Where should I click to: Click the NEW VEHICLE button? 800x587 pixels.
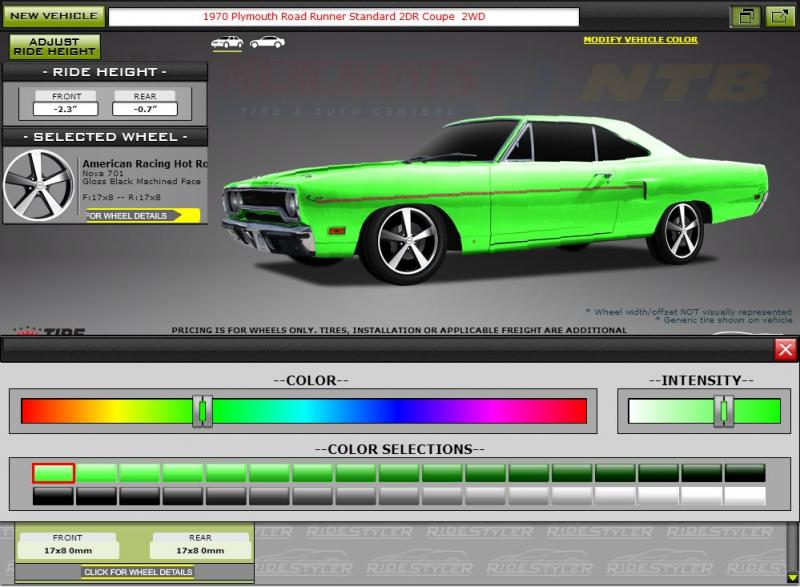click(x=54, y=16)
